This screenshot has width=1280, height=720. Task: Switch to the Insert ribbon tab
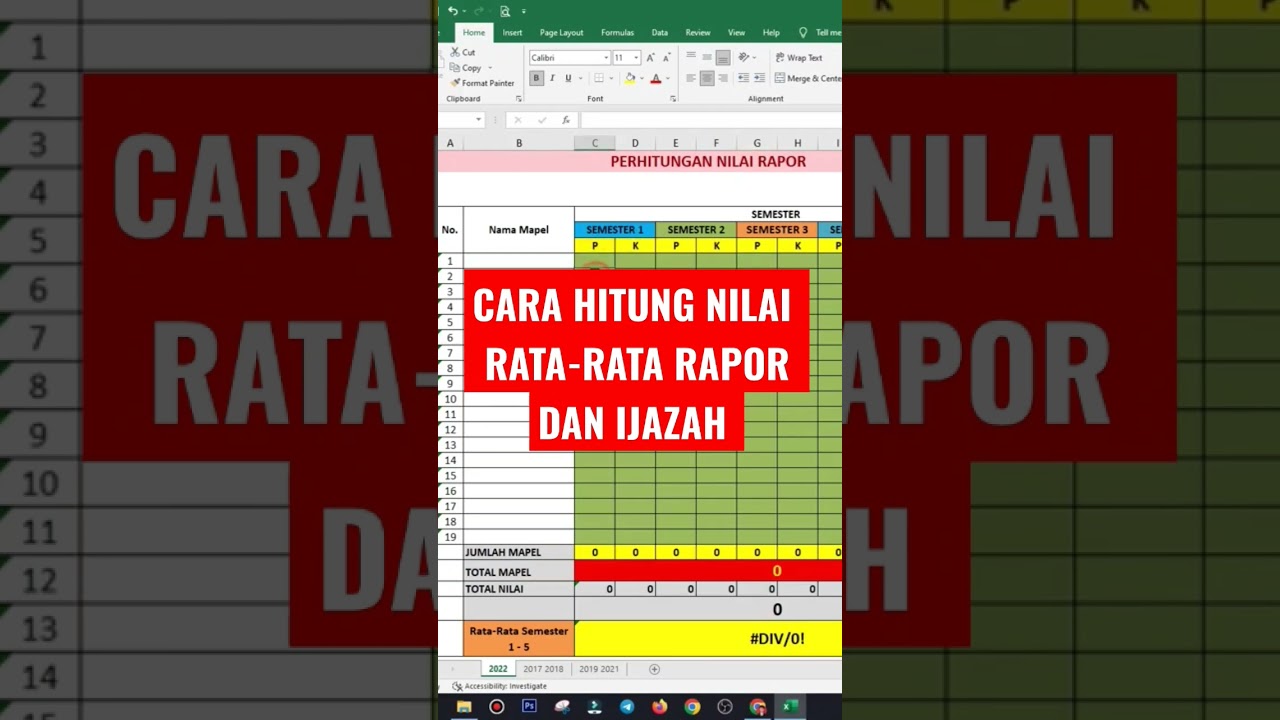512,32
